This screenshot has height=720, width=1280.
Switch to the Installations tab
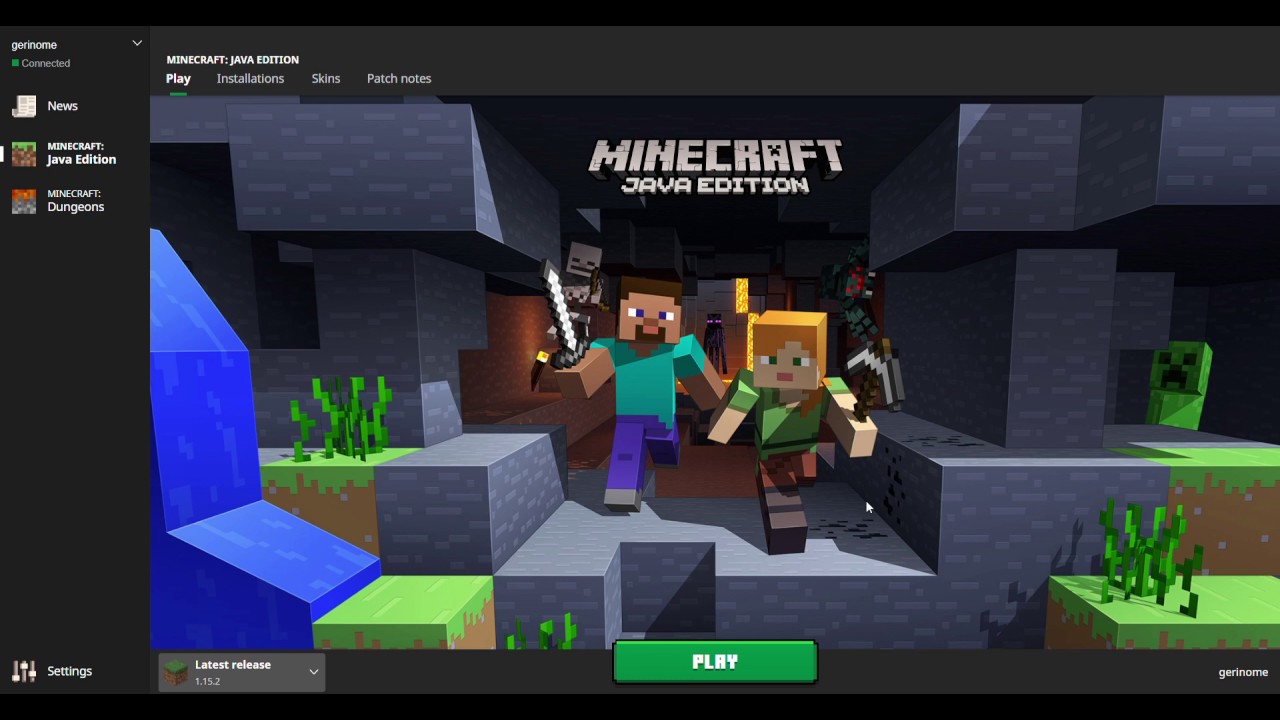tap(250, 78)
